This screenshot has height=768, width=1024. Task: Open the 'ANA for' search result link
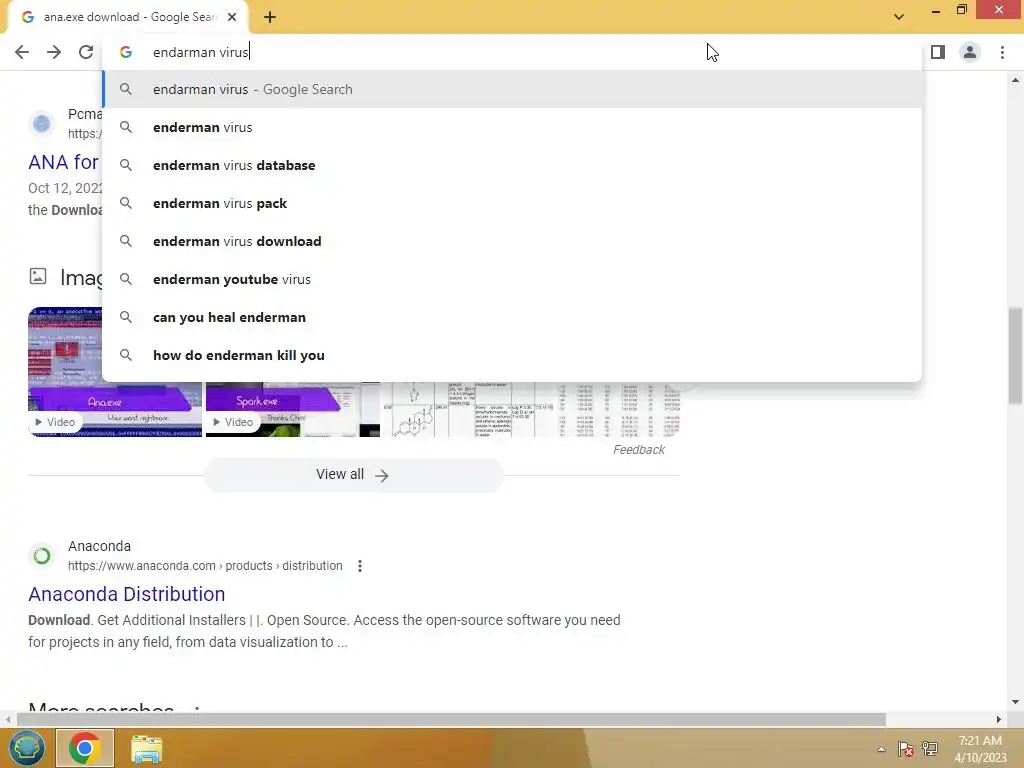point(63,162)
